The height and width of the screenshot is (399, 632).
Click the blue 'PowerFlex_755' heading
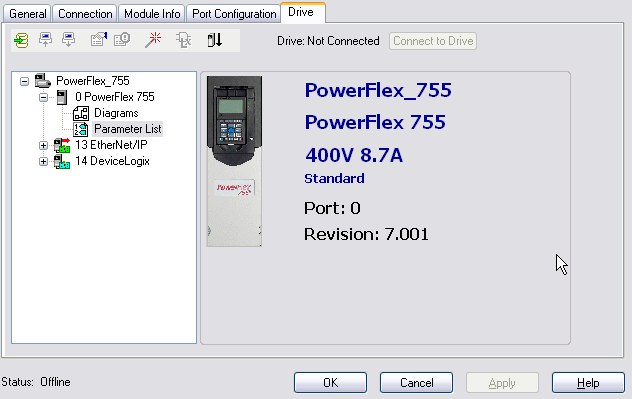[378, 90]
